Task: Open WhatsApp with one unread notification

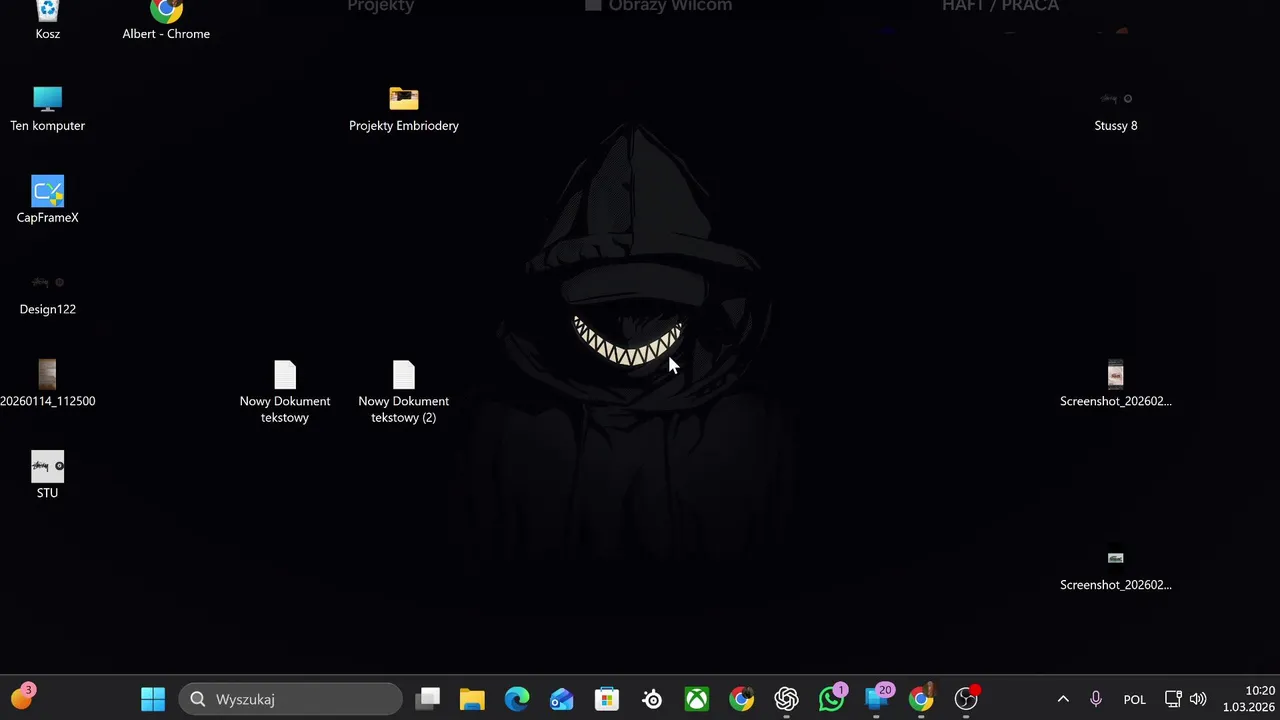Action: 832,699
